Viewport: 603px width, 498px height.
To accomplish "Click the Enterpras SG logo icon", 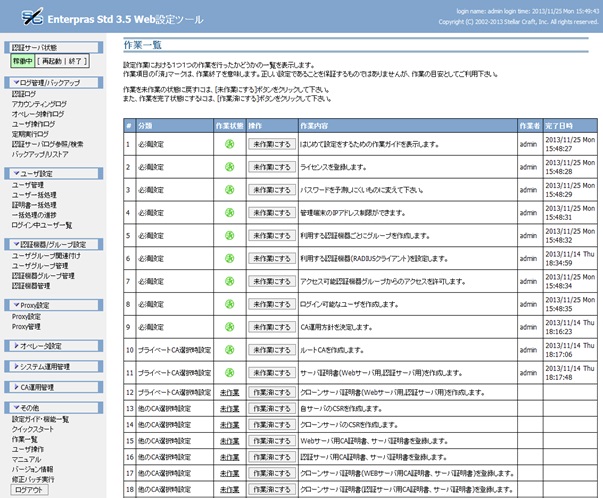I will (32, 17).
